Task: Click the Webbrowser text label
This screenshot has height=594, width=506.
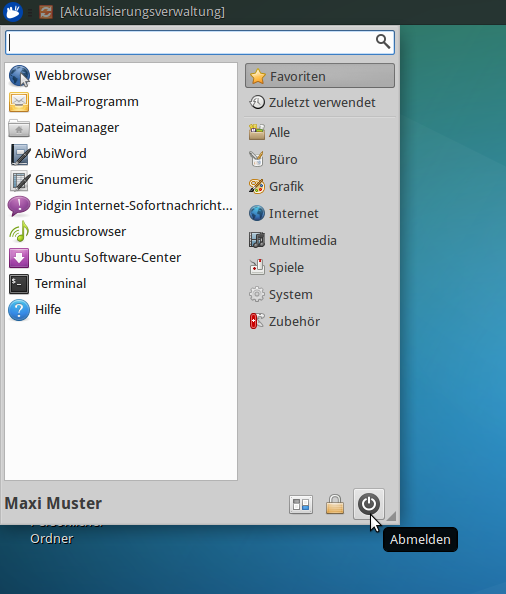Action: click(x=73, y=76)
